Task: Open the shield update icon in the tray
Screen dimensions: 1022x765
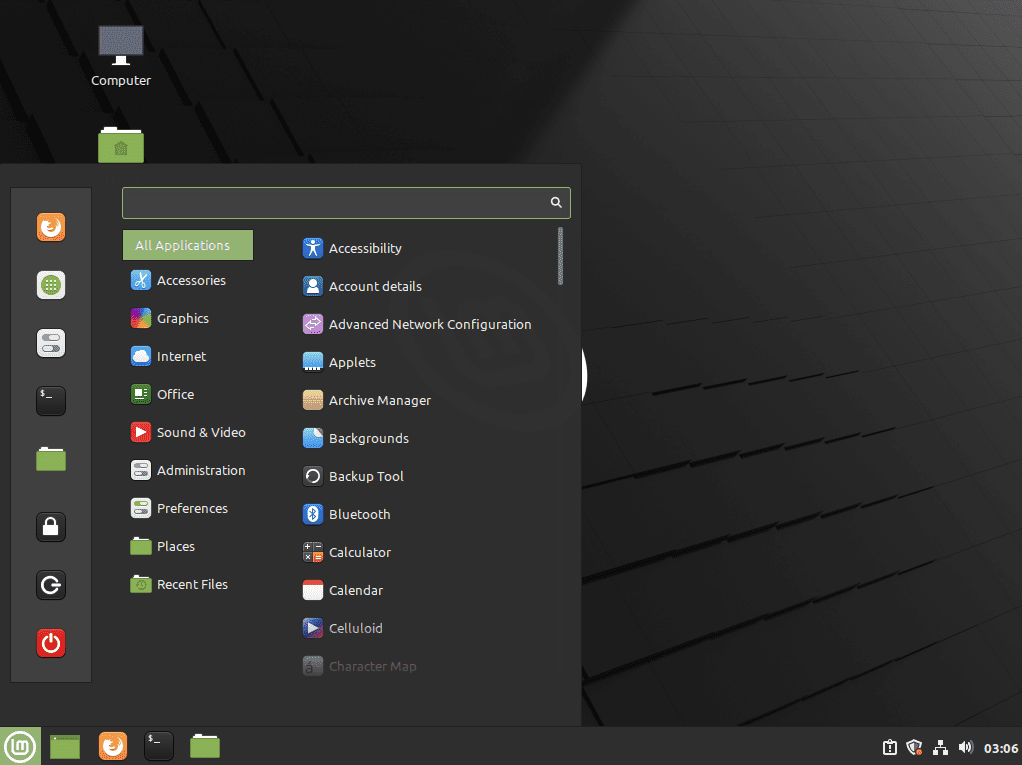Action: pyautogui.click(x=914, y=747)
